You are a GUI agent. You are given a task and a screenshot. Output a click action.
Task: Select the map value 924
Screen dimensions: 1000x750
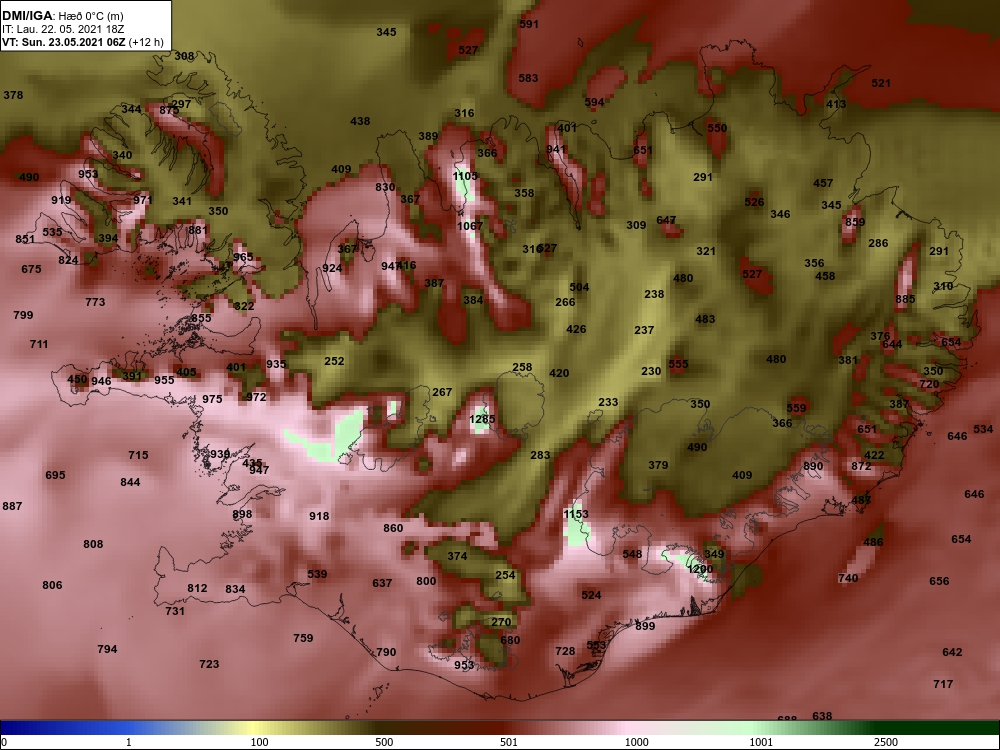pyautogui.click(x=332, y=268)
